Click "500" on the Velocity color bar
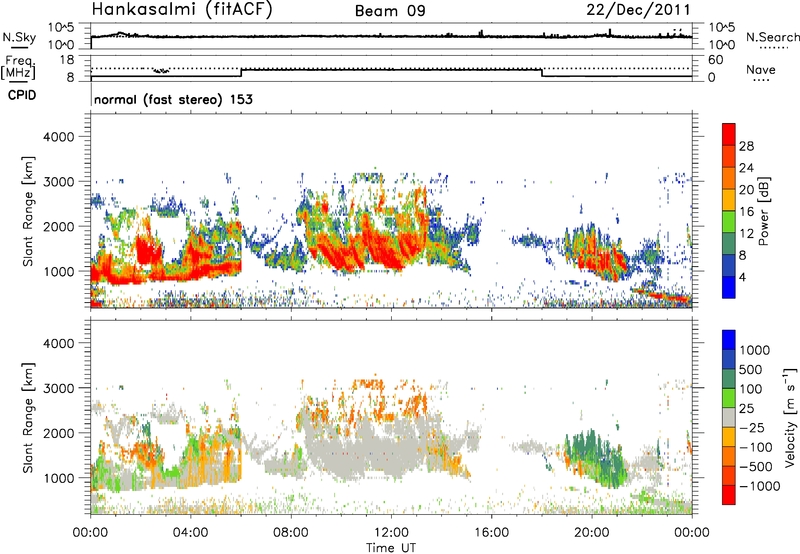800x554 pixels. (751, 370)
